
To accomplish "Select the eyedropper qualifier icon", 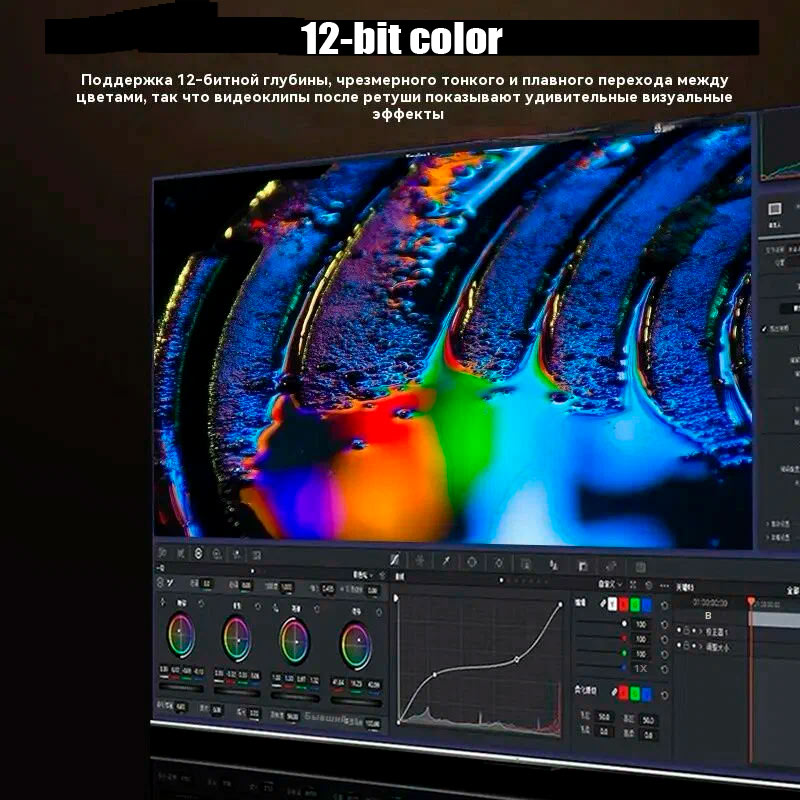I will click(446, 562).
